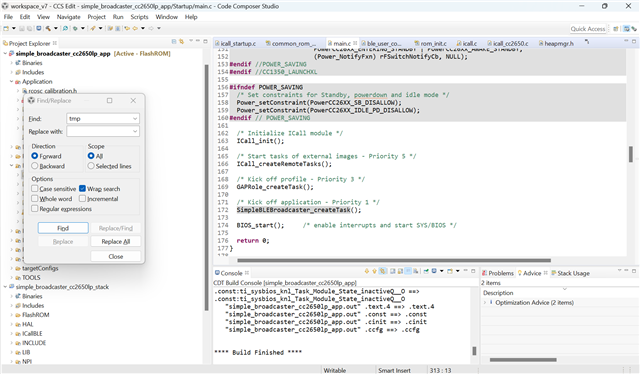Open the File menu
Viewport: 640px width, 374px height.
tap(8, 17)
